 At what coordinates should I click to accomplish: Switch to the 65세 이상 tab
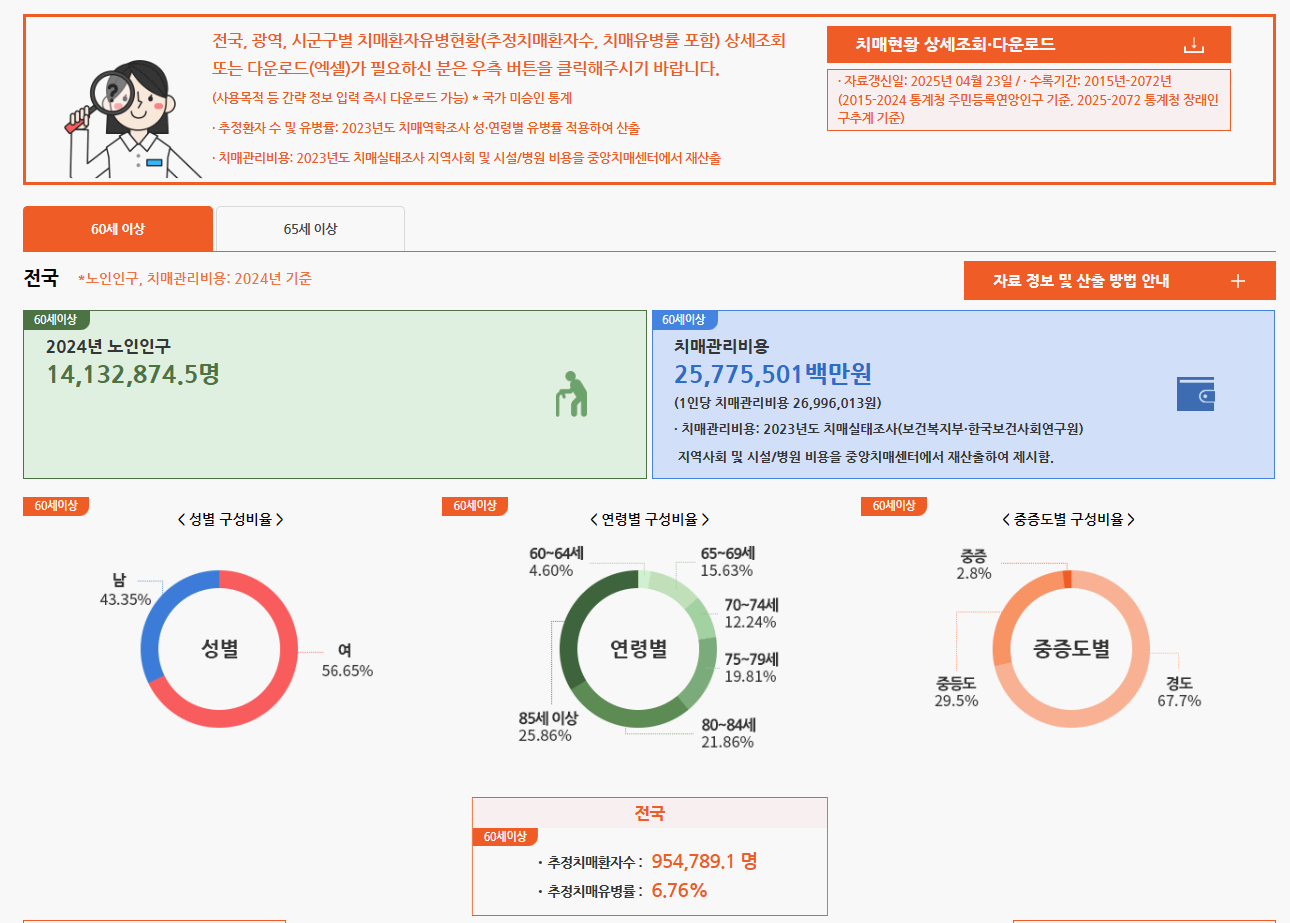point(308,228)
